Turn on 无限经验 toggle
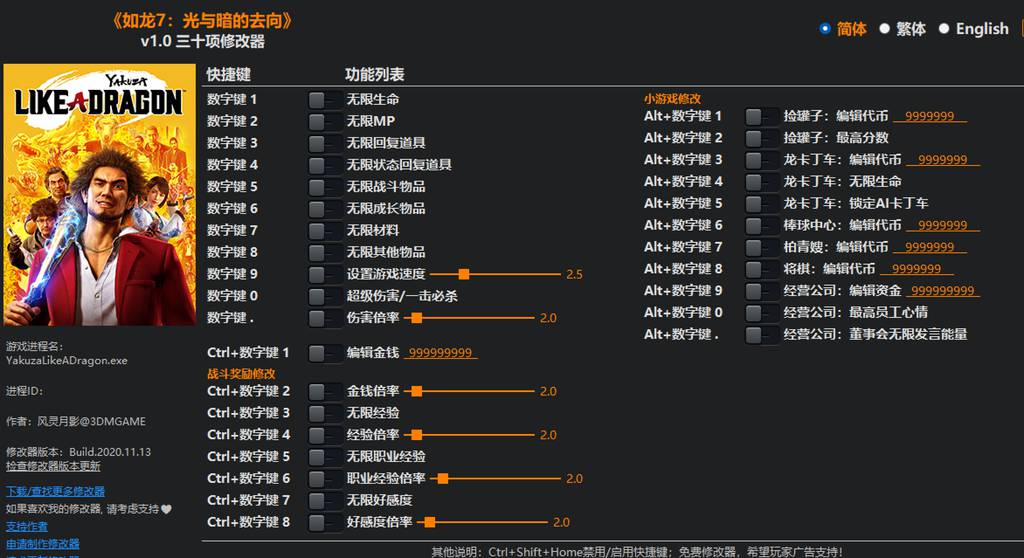Viewport: 1024px width, 558px height. point(325,413)
